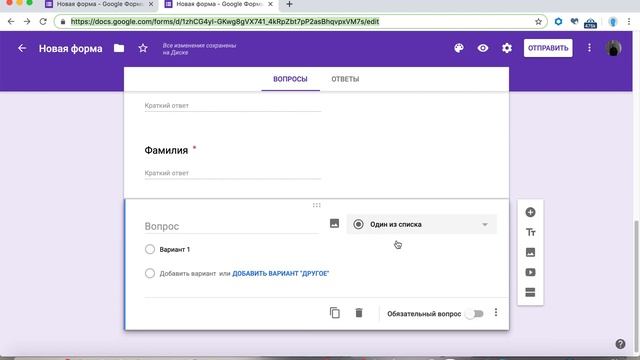This screenshot has height=360, width=640.
Task: Click ДОБАВИТЬ ВАРИАНТ "ДРУГОЕ" link
Action: [280, 273]
